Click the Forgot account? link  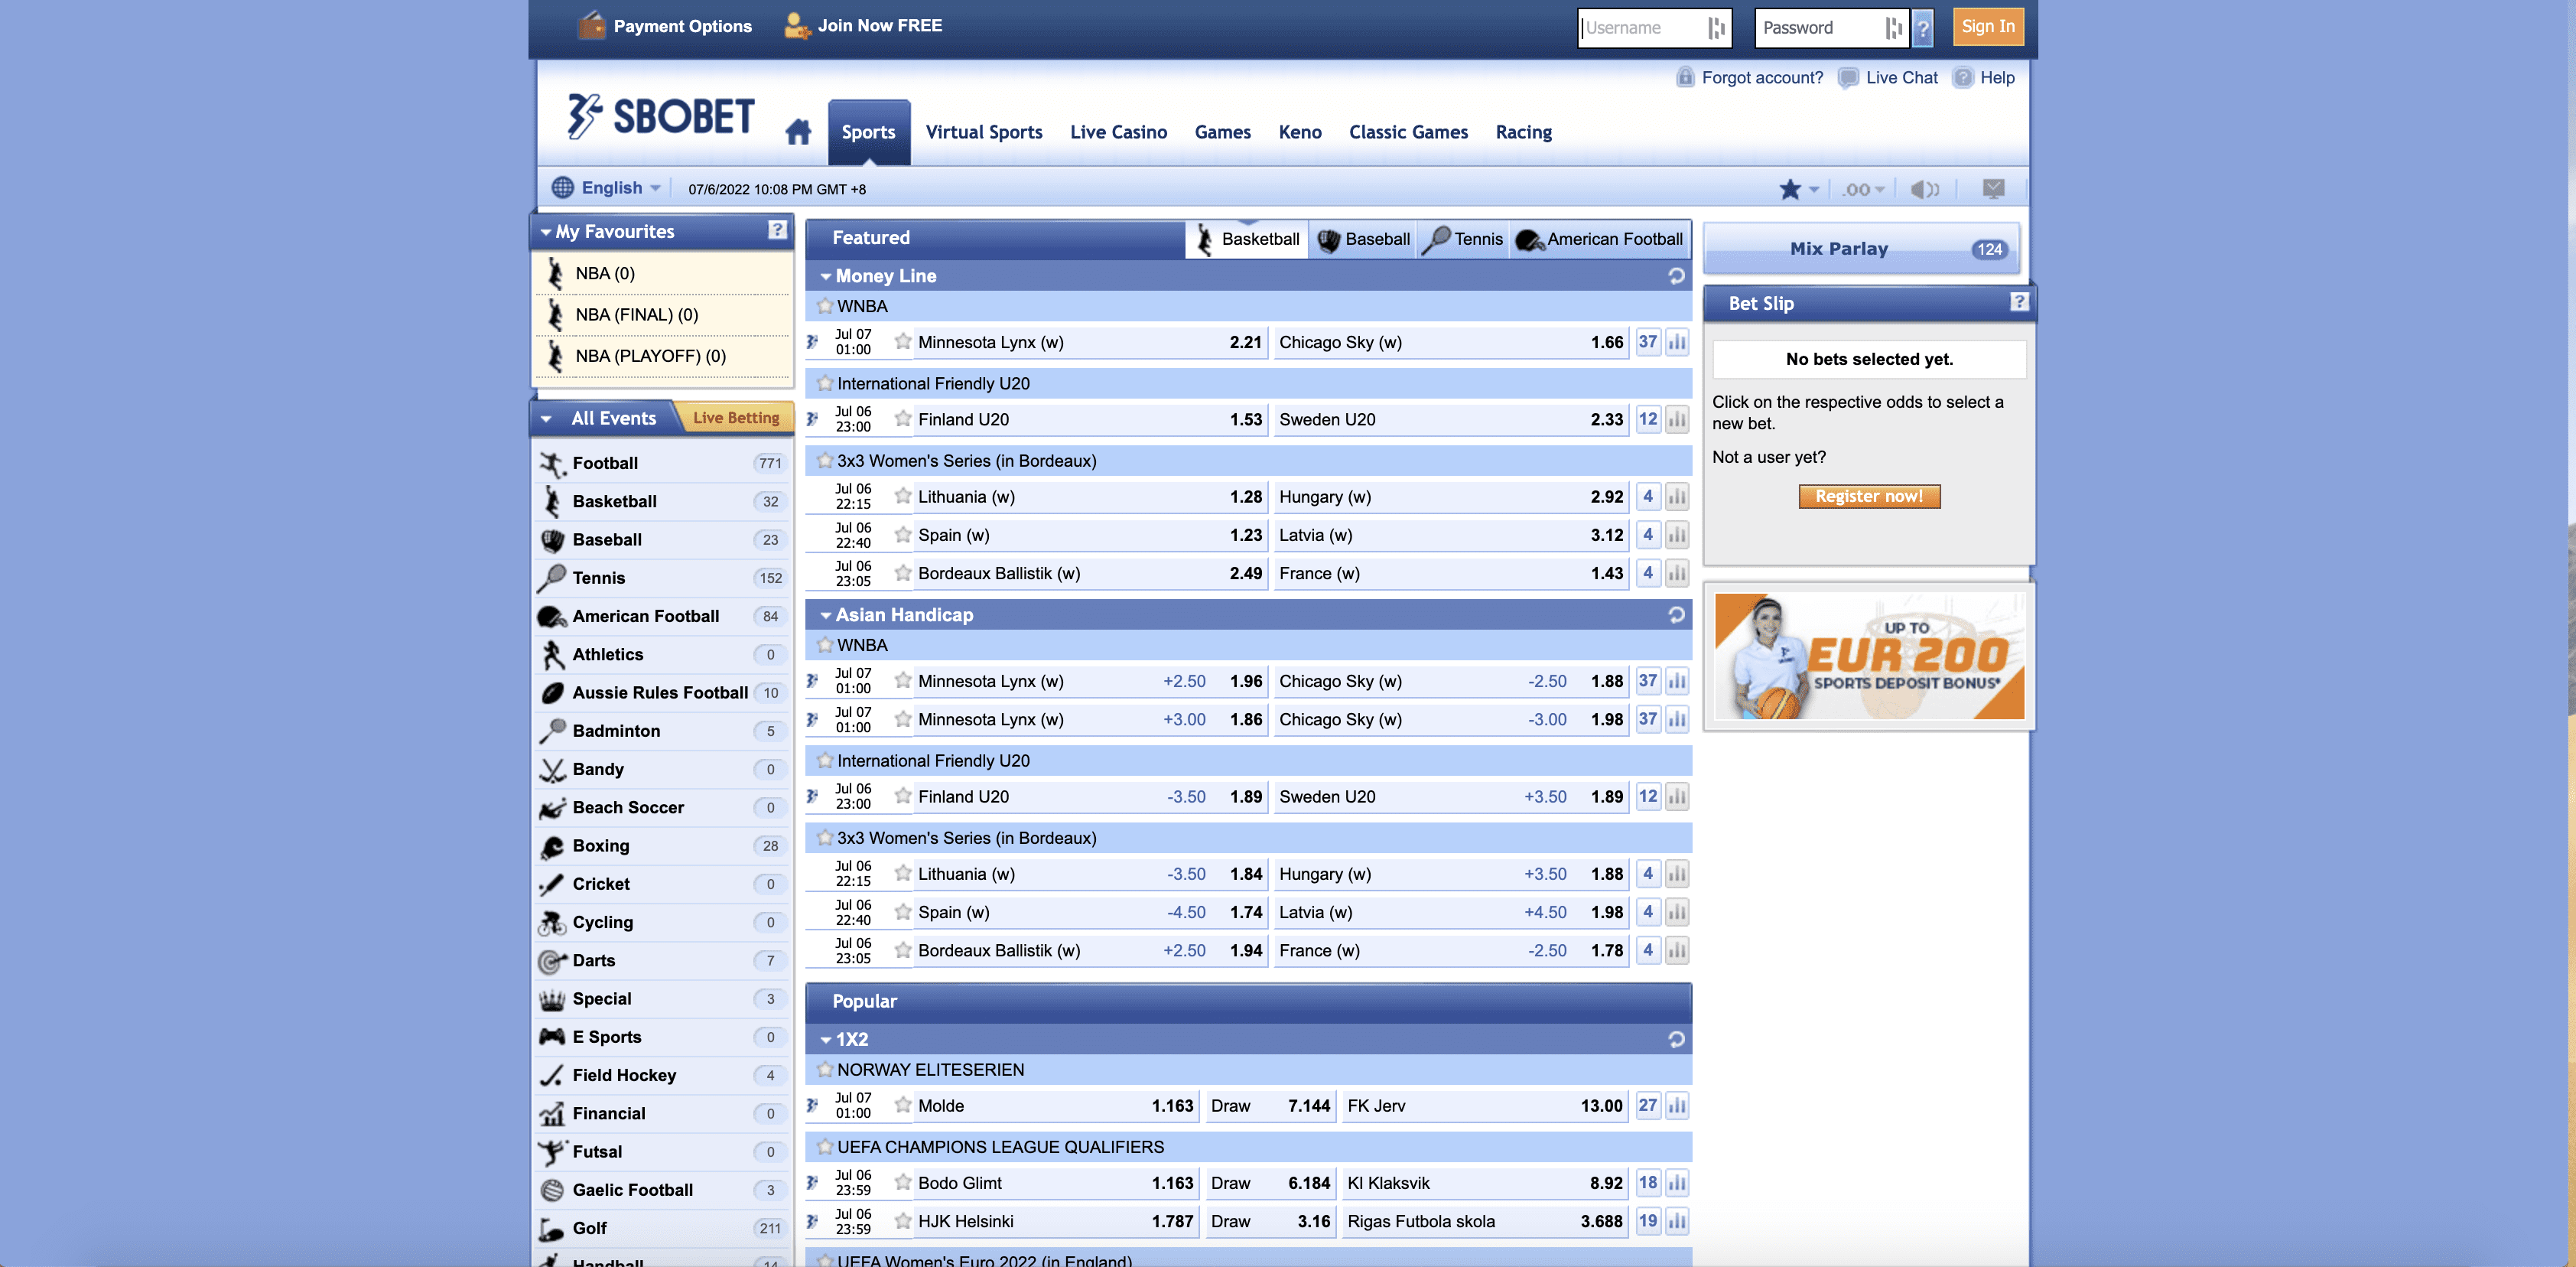(1762, 78)
